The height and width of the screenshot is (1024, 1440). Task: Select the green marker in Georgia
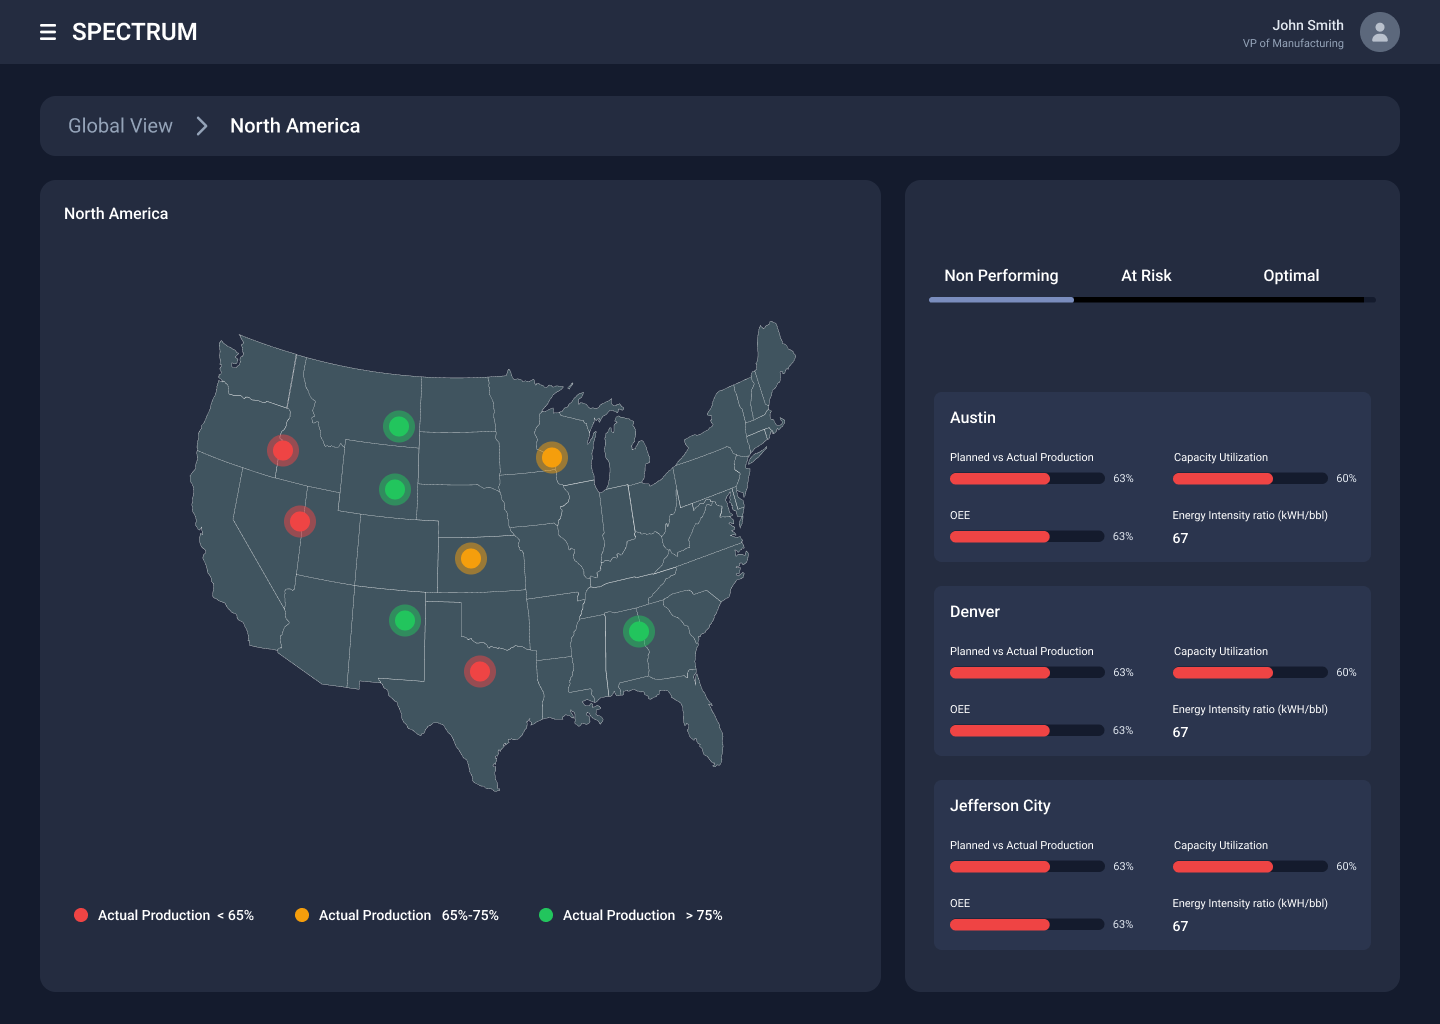(638, 630)
